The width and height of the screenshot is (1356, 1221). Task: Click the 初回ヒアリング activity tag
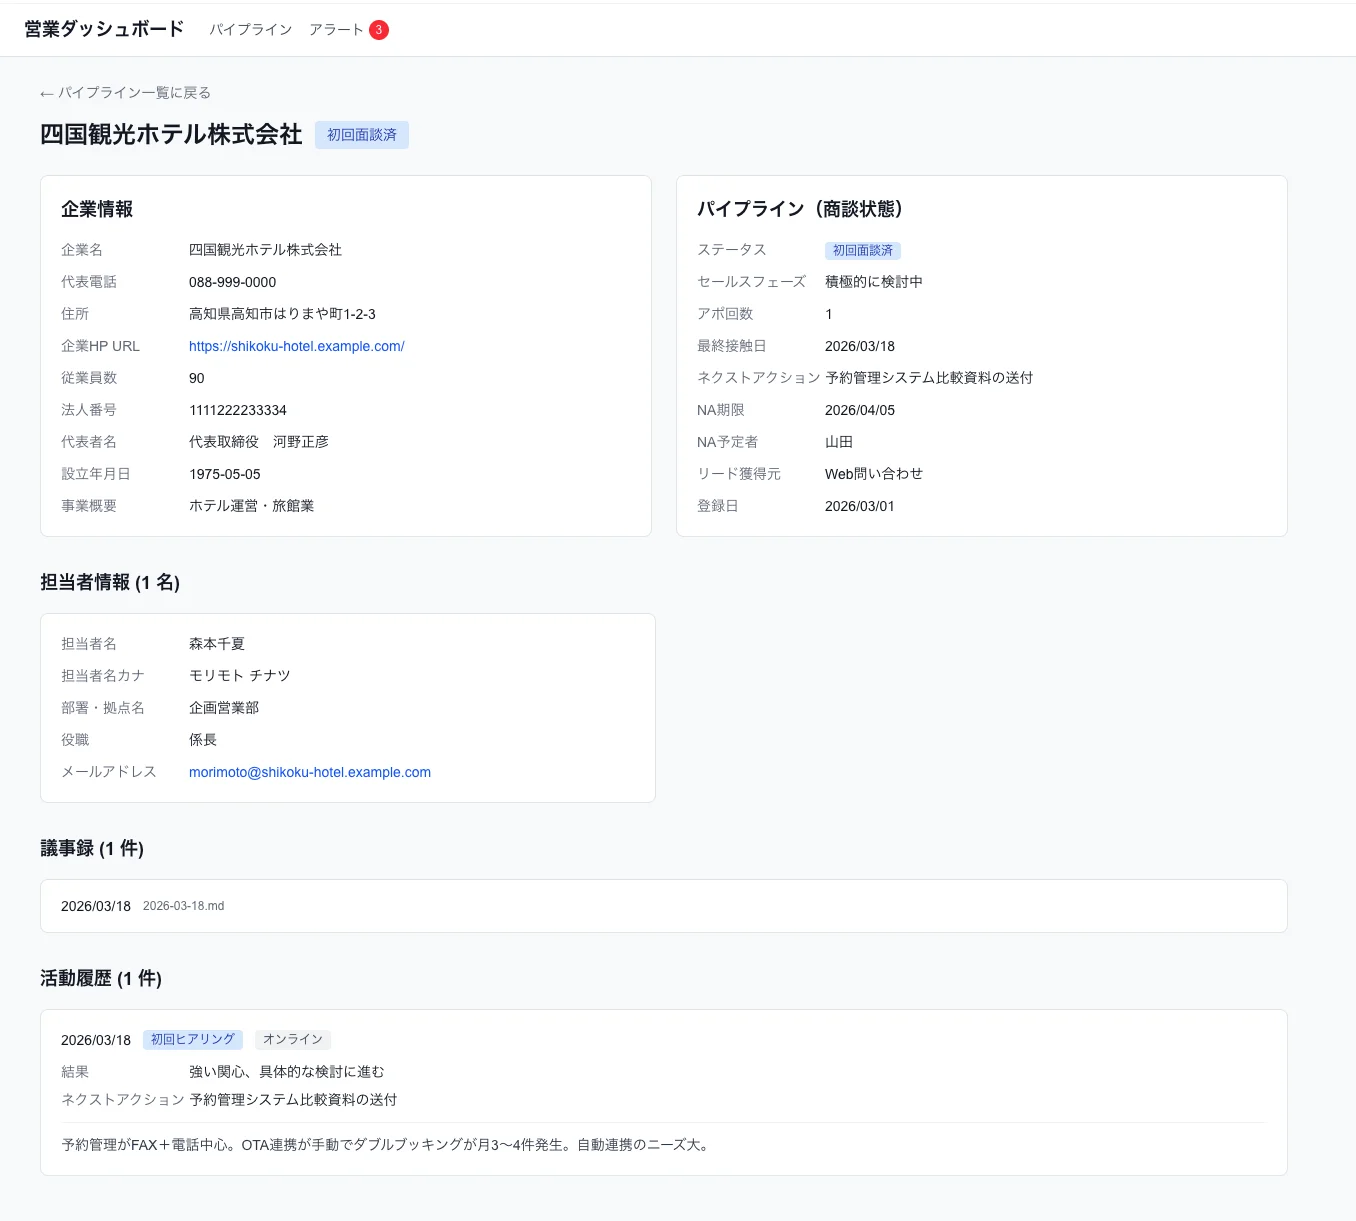[192, 1040]
